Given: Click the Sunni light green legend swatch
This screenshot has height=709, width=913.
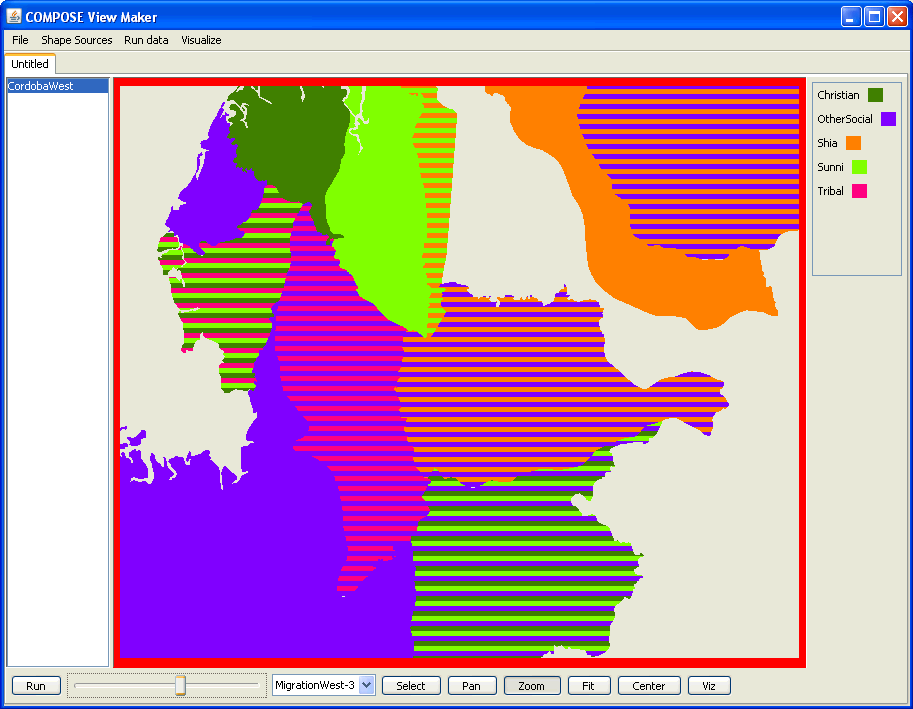Looking at the screenshot, I should click(x=859, y=167).
